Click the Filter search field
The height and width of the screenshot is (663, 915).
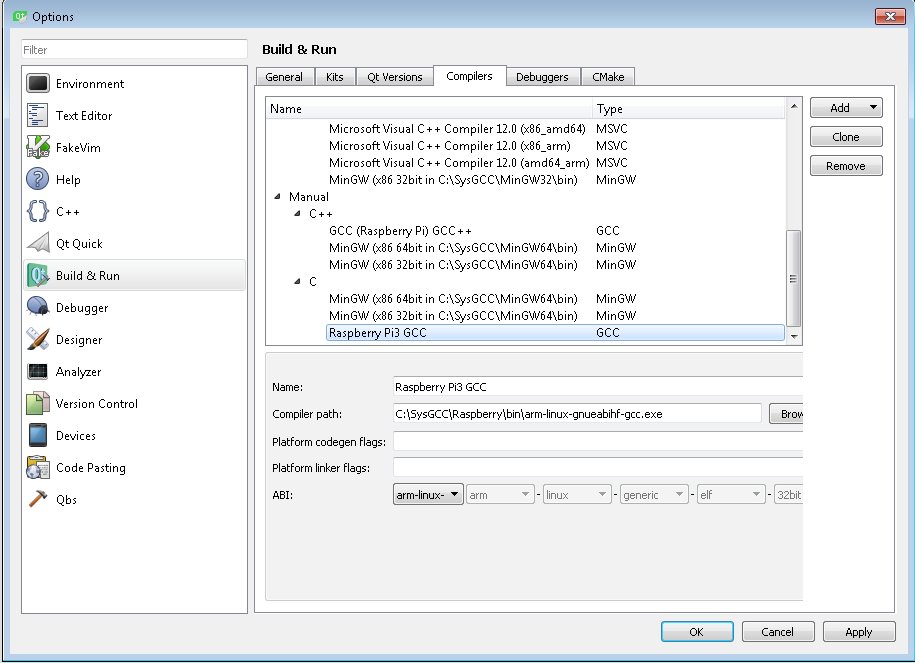tap(134, 50)
